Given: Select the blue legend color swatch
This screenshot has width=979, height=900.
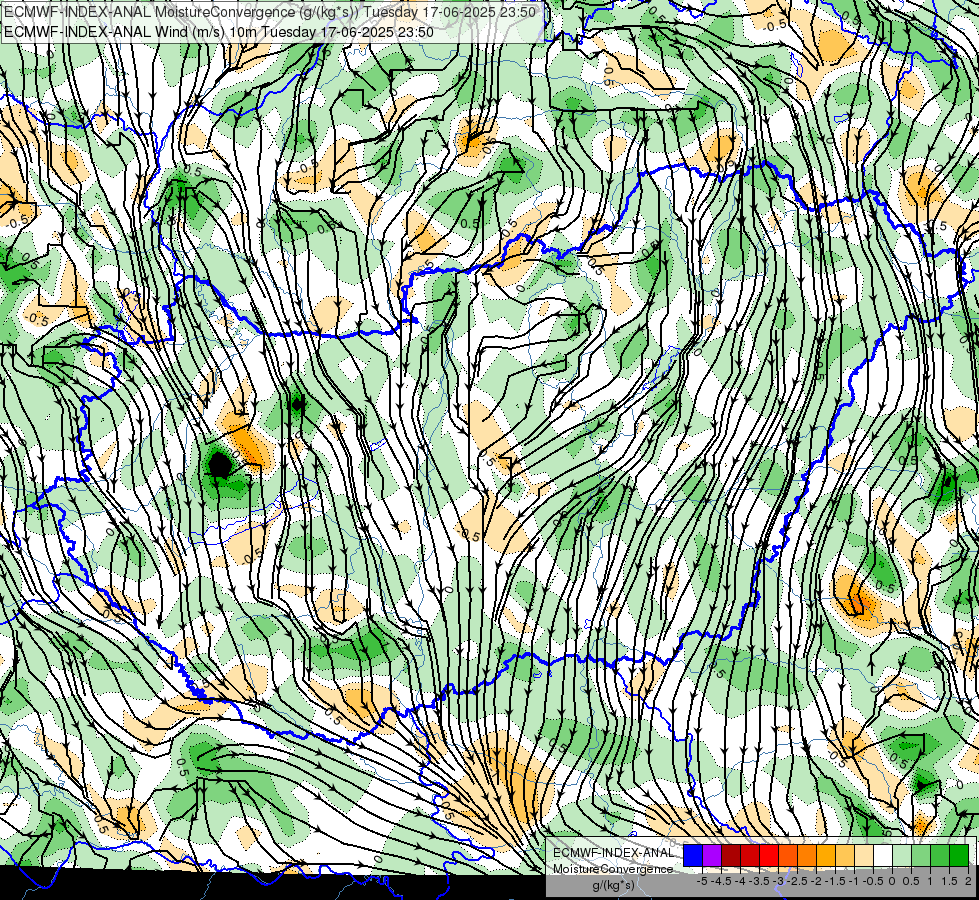Looking at the screenshot, I should (x=693, y=856).
